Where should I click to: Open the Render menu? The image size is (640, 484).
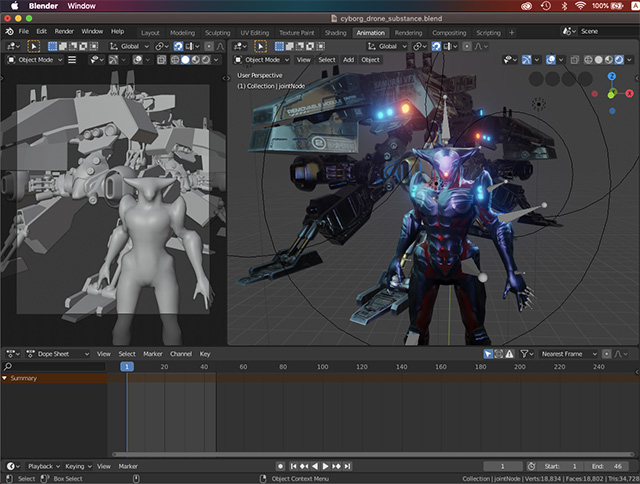64,31
